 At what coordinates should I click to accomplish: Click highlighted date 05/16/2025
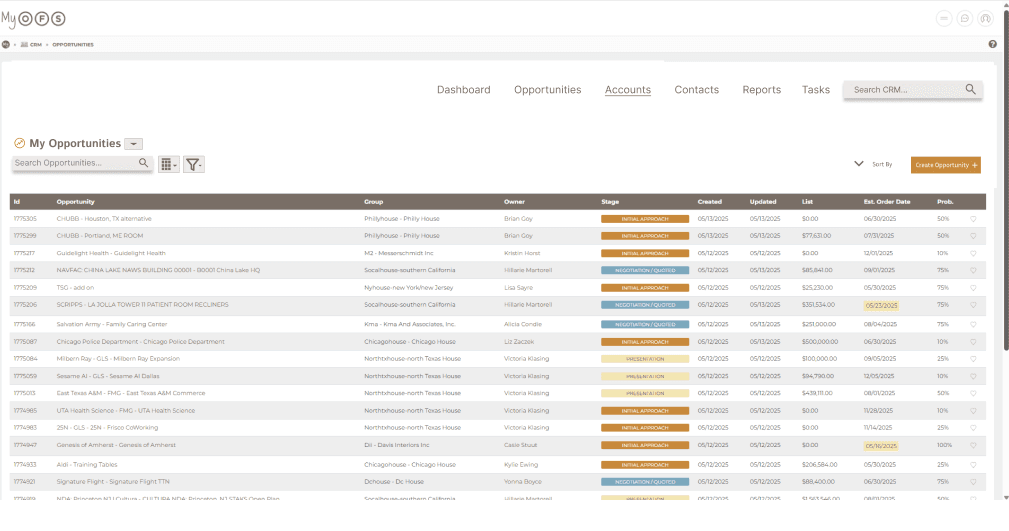[x=881, y=445]
